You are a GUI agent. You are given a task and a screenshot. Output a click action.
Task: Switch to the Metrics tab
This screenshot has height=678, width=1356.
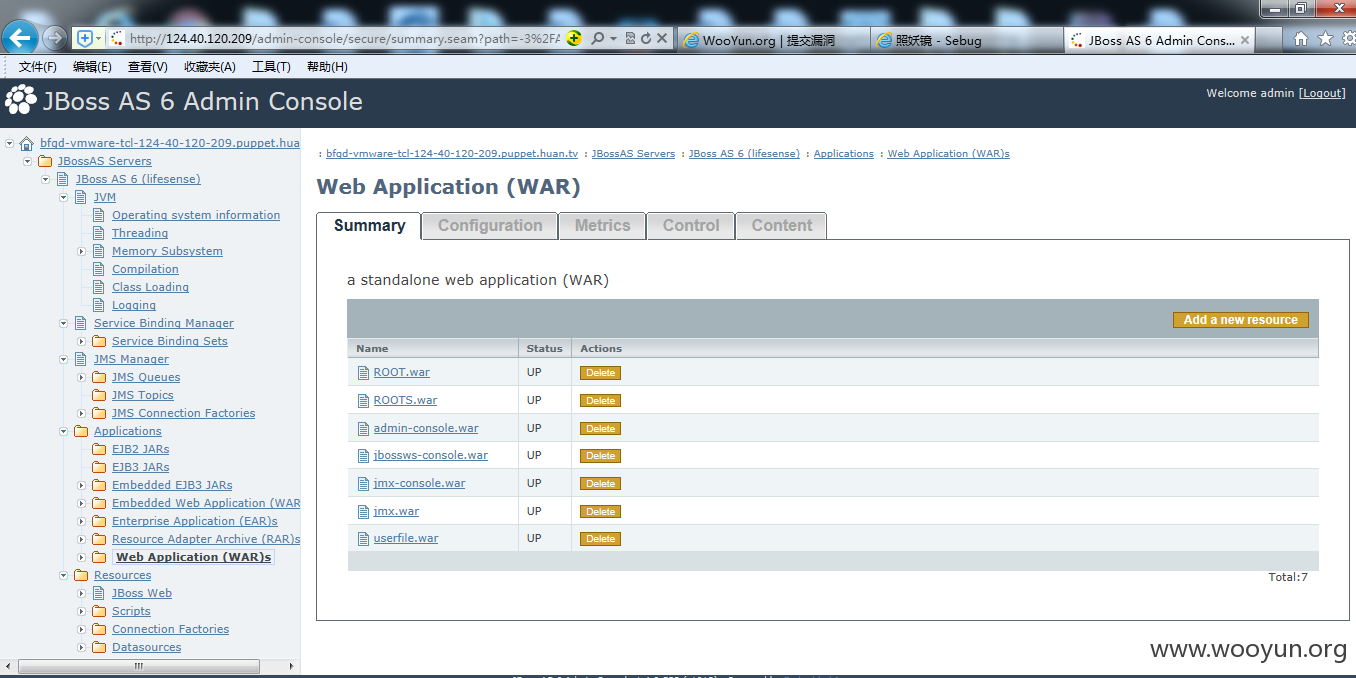pyautogui.click(x=602, y=226)
